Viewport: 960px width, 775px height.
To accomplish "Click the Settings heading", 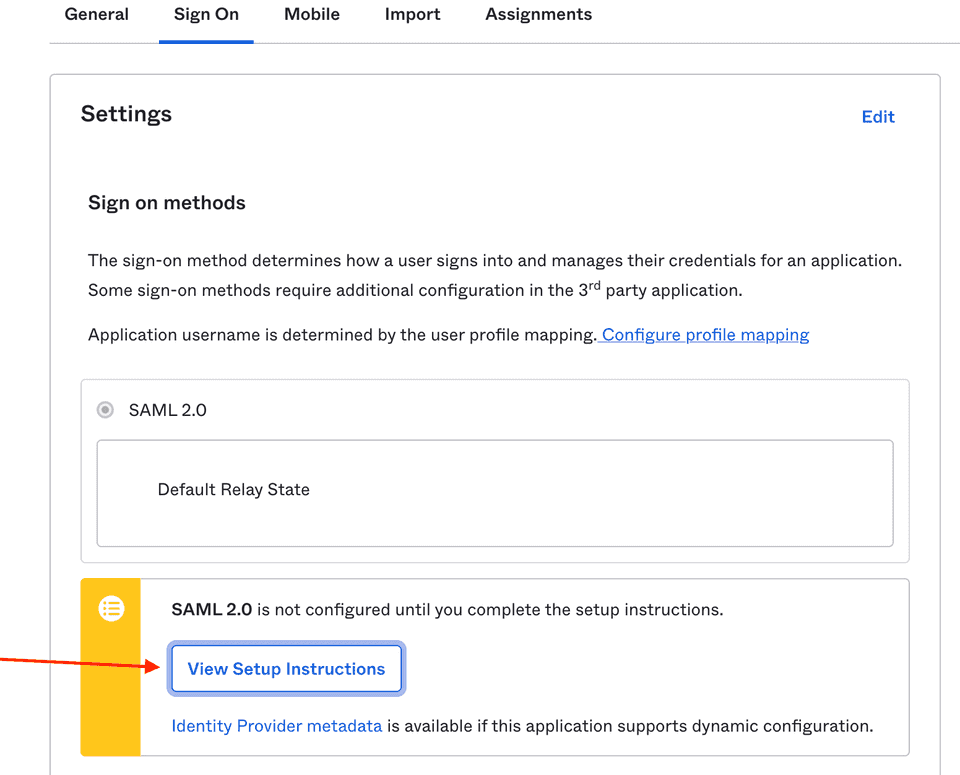I will 126,114.
